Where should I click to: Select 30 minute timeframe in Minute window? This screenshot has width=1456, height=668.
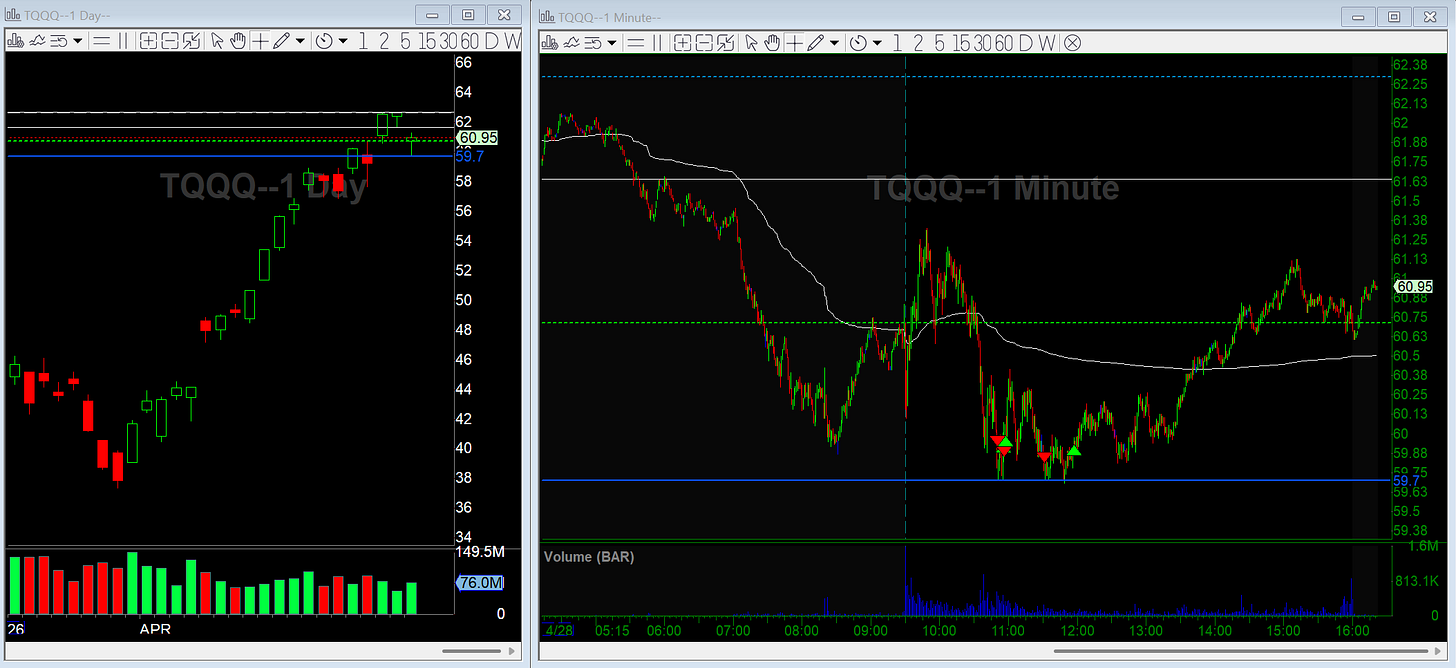(982, 42)
